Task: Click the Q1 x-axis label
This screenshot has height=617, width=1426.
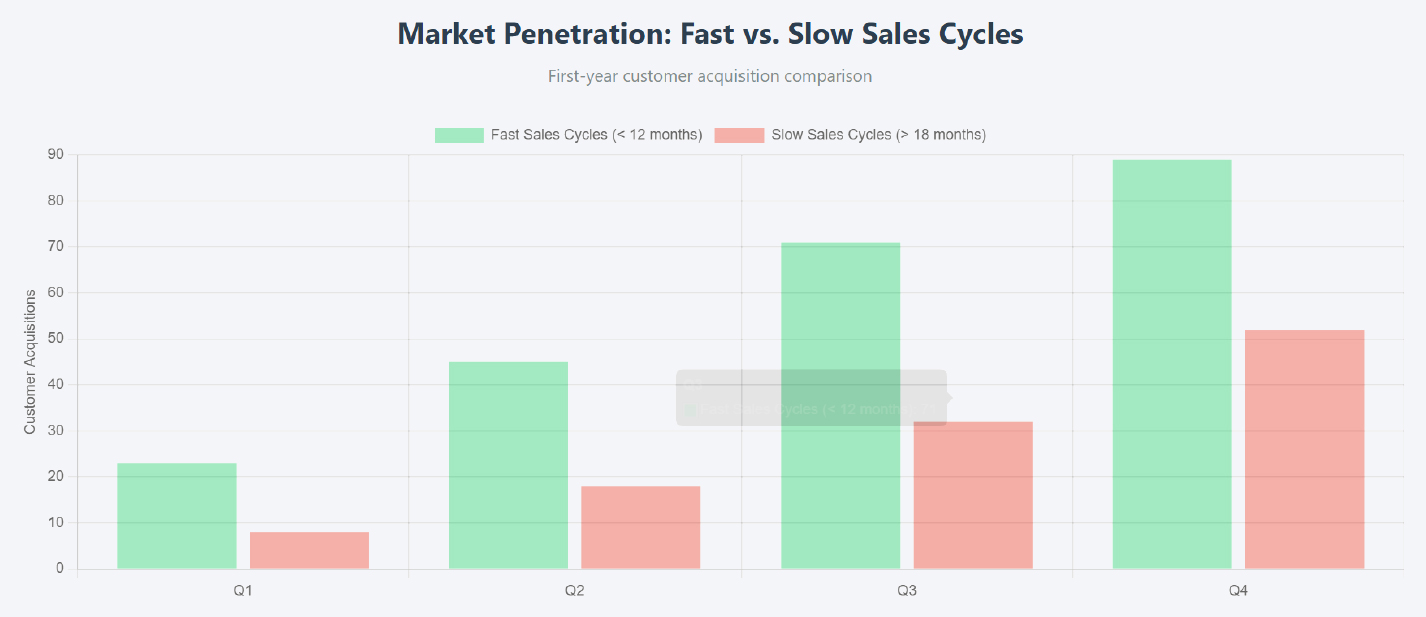Action: click(243, 591)
